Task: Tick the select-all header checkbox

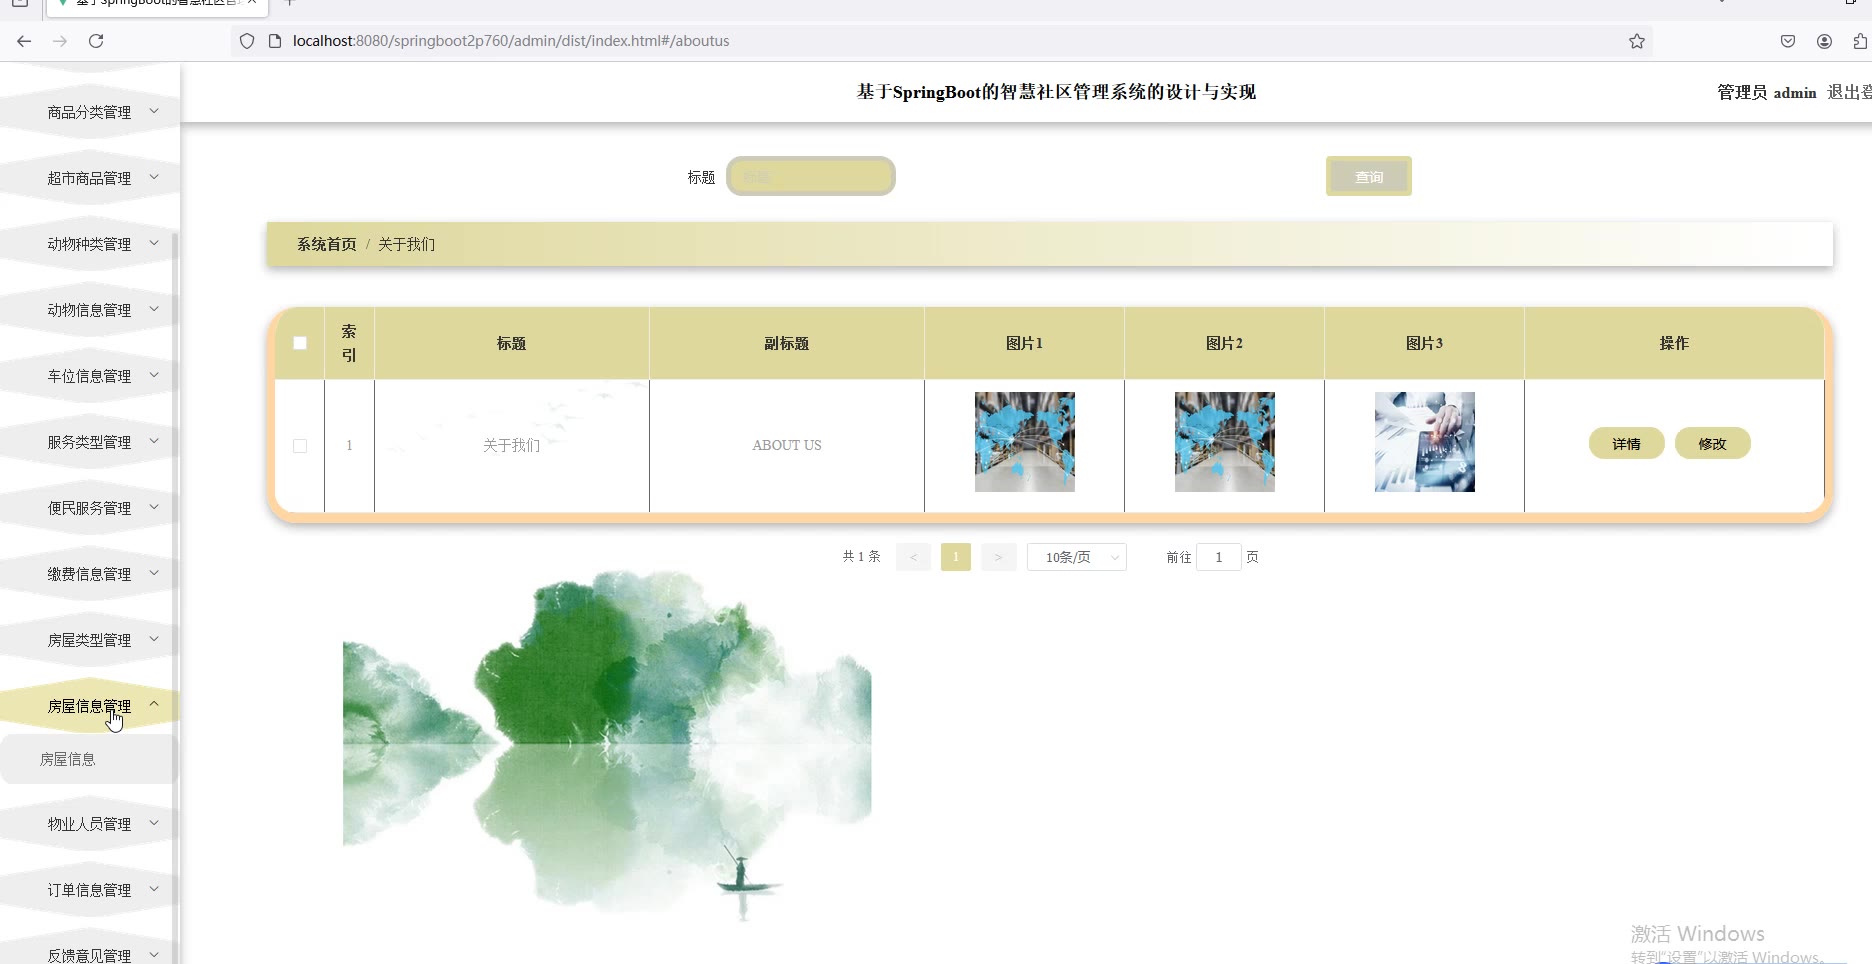Action: (x=300, y=343)
